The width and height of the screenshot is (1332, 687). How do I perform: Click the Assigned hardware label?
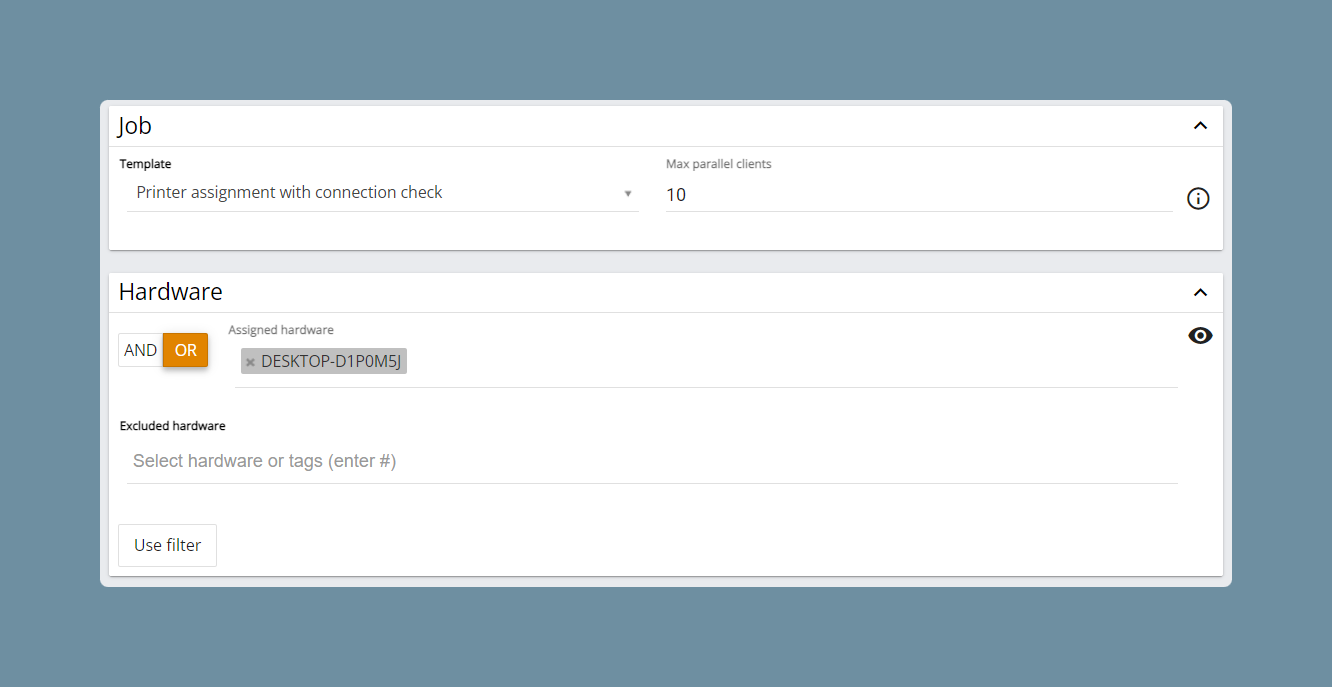coord(281,330)
